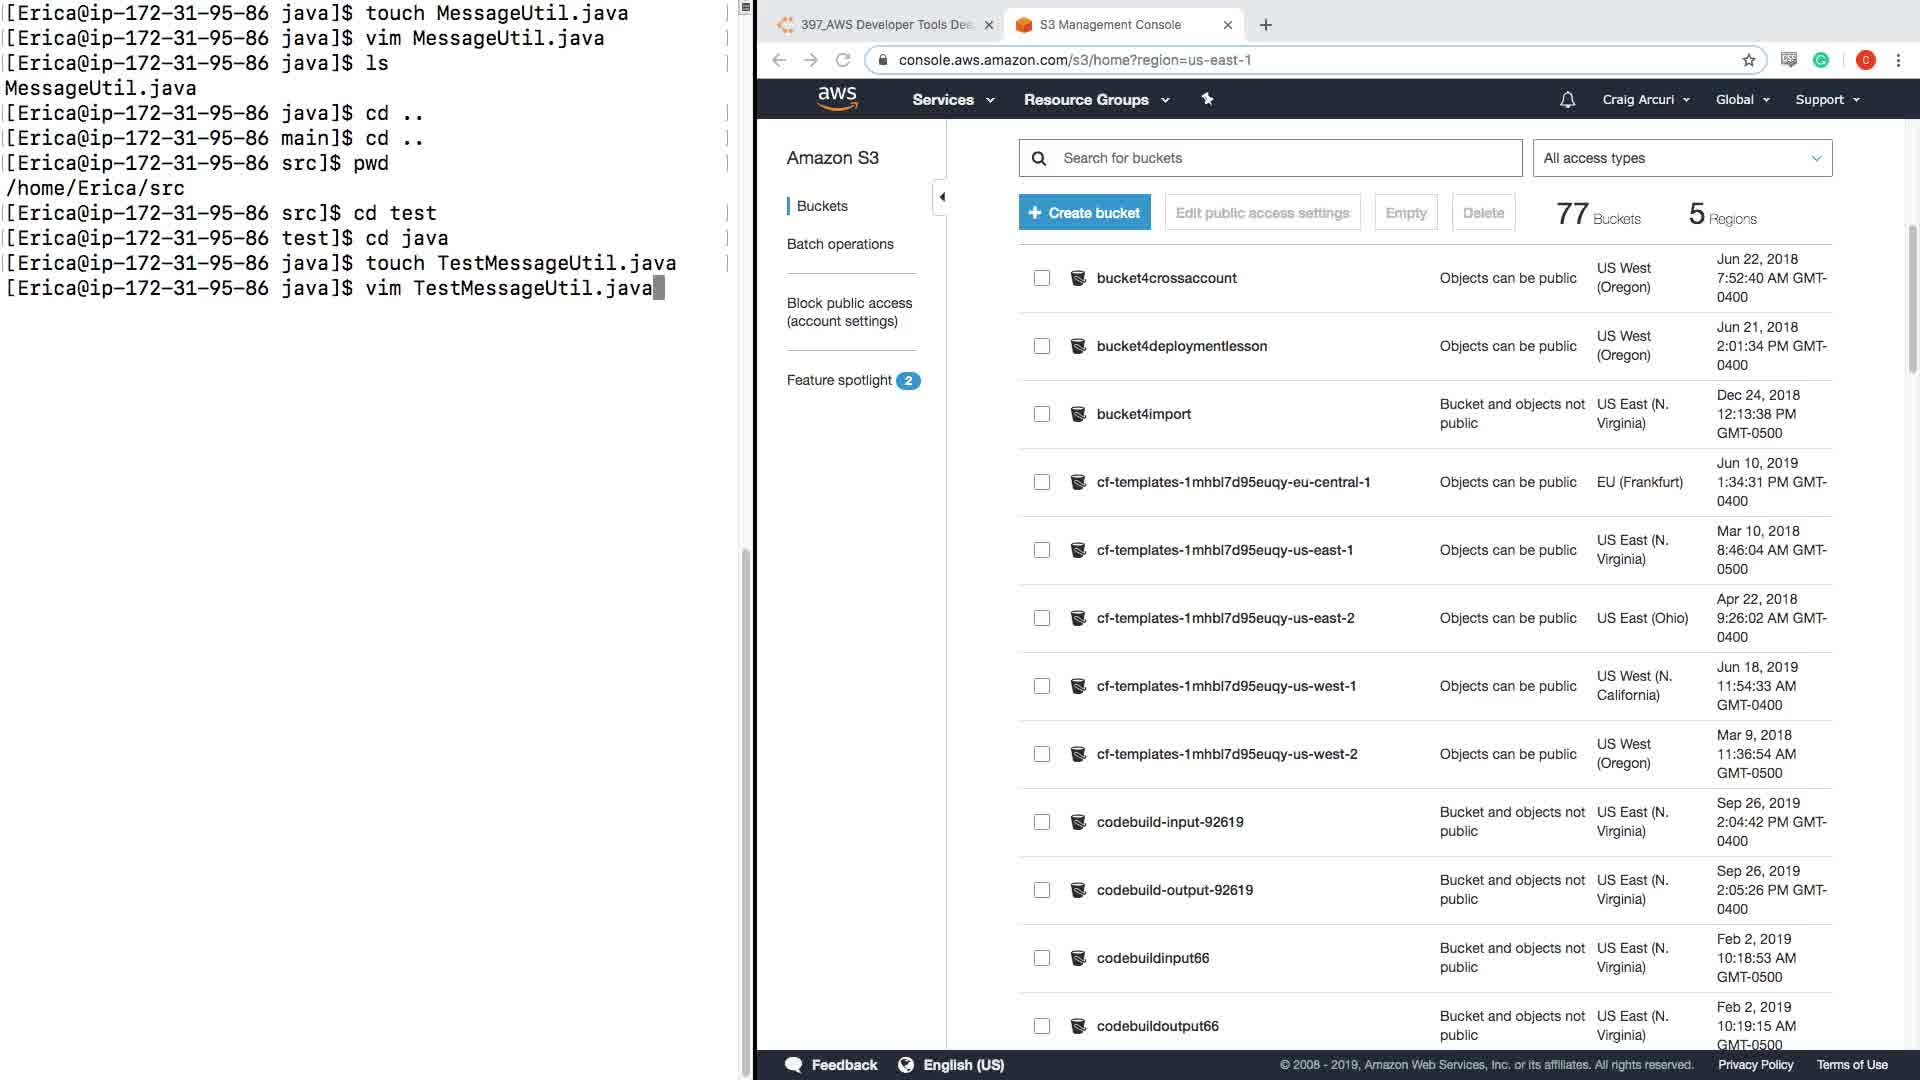This screenshot has width=1920, height=1080.
Task: Open Batch operations in sidebar
Action: coord(840,244)
